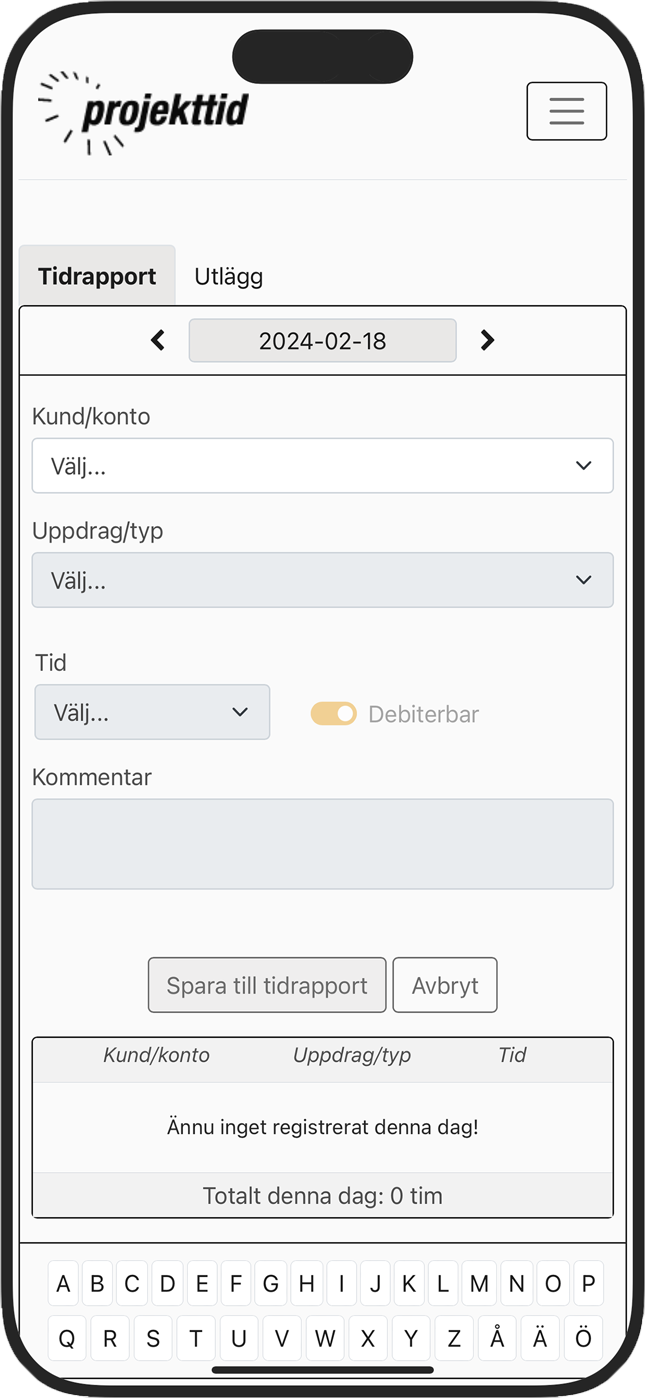645x1398 pixels.
Task: Open the Tid dropdown
Action: tap(152, 712)
